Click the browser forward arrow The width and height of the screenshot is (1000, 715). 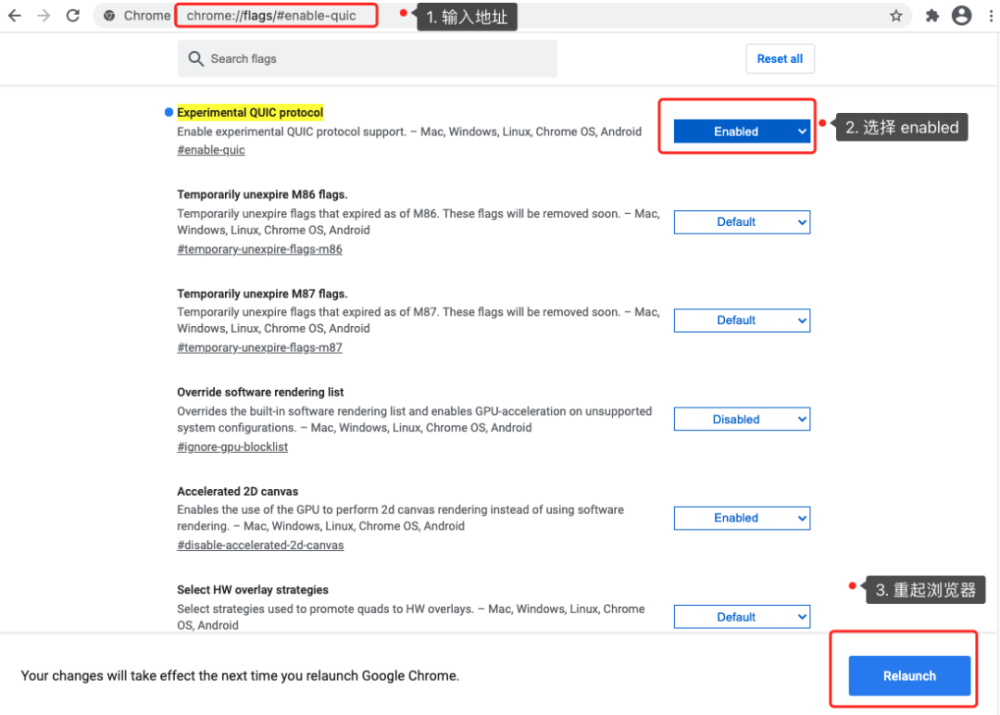tap(43, 15)
